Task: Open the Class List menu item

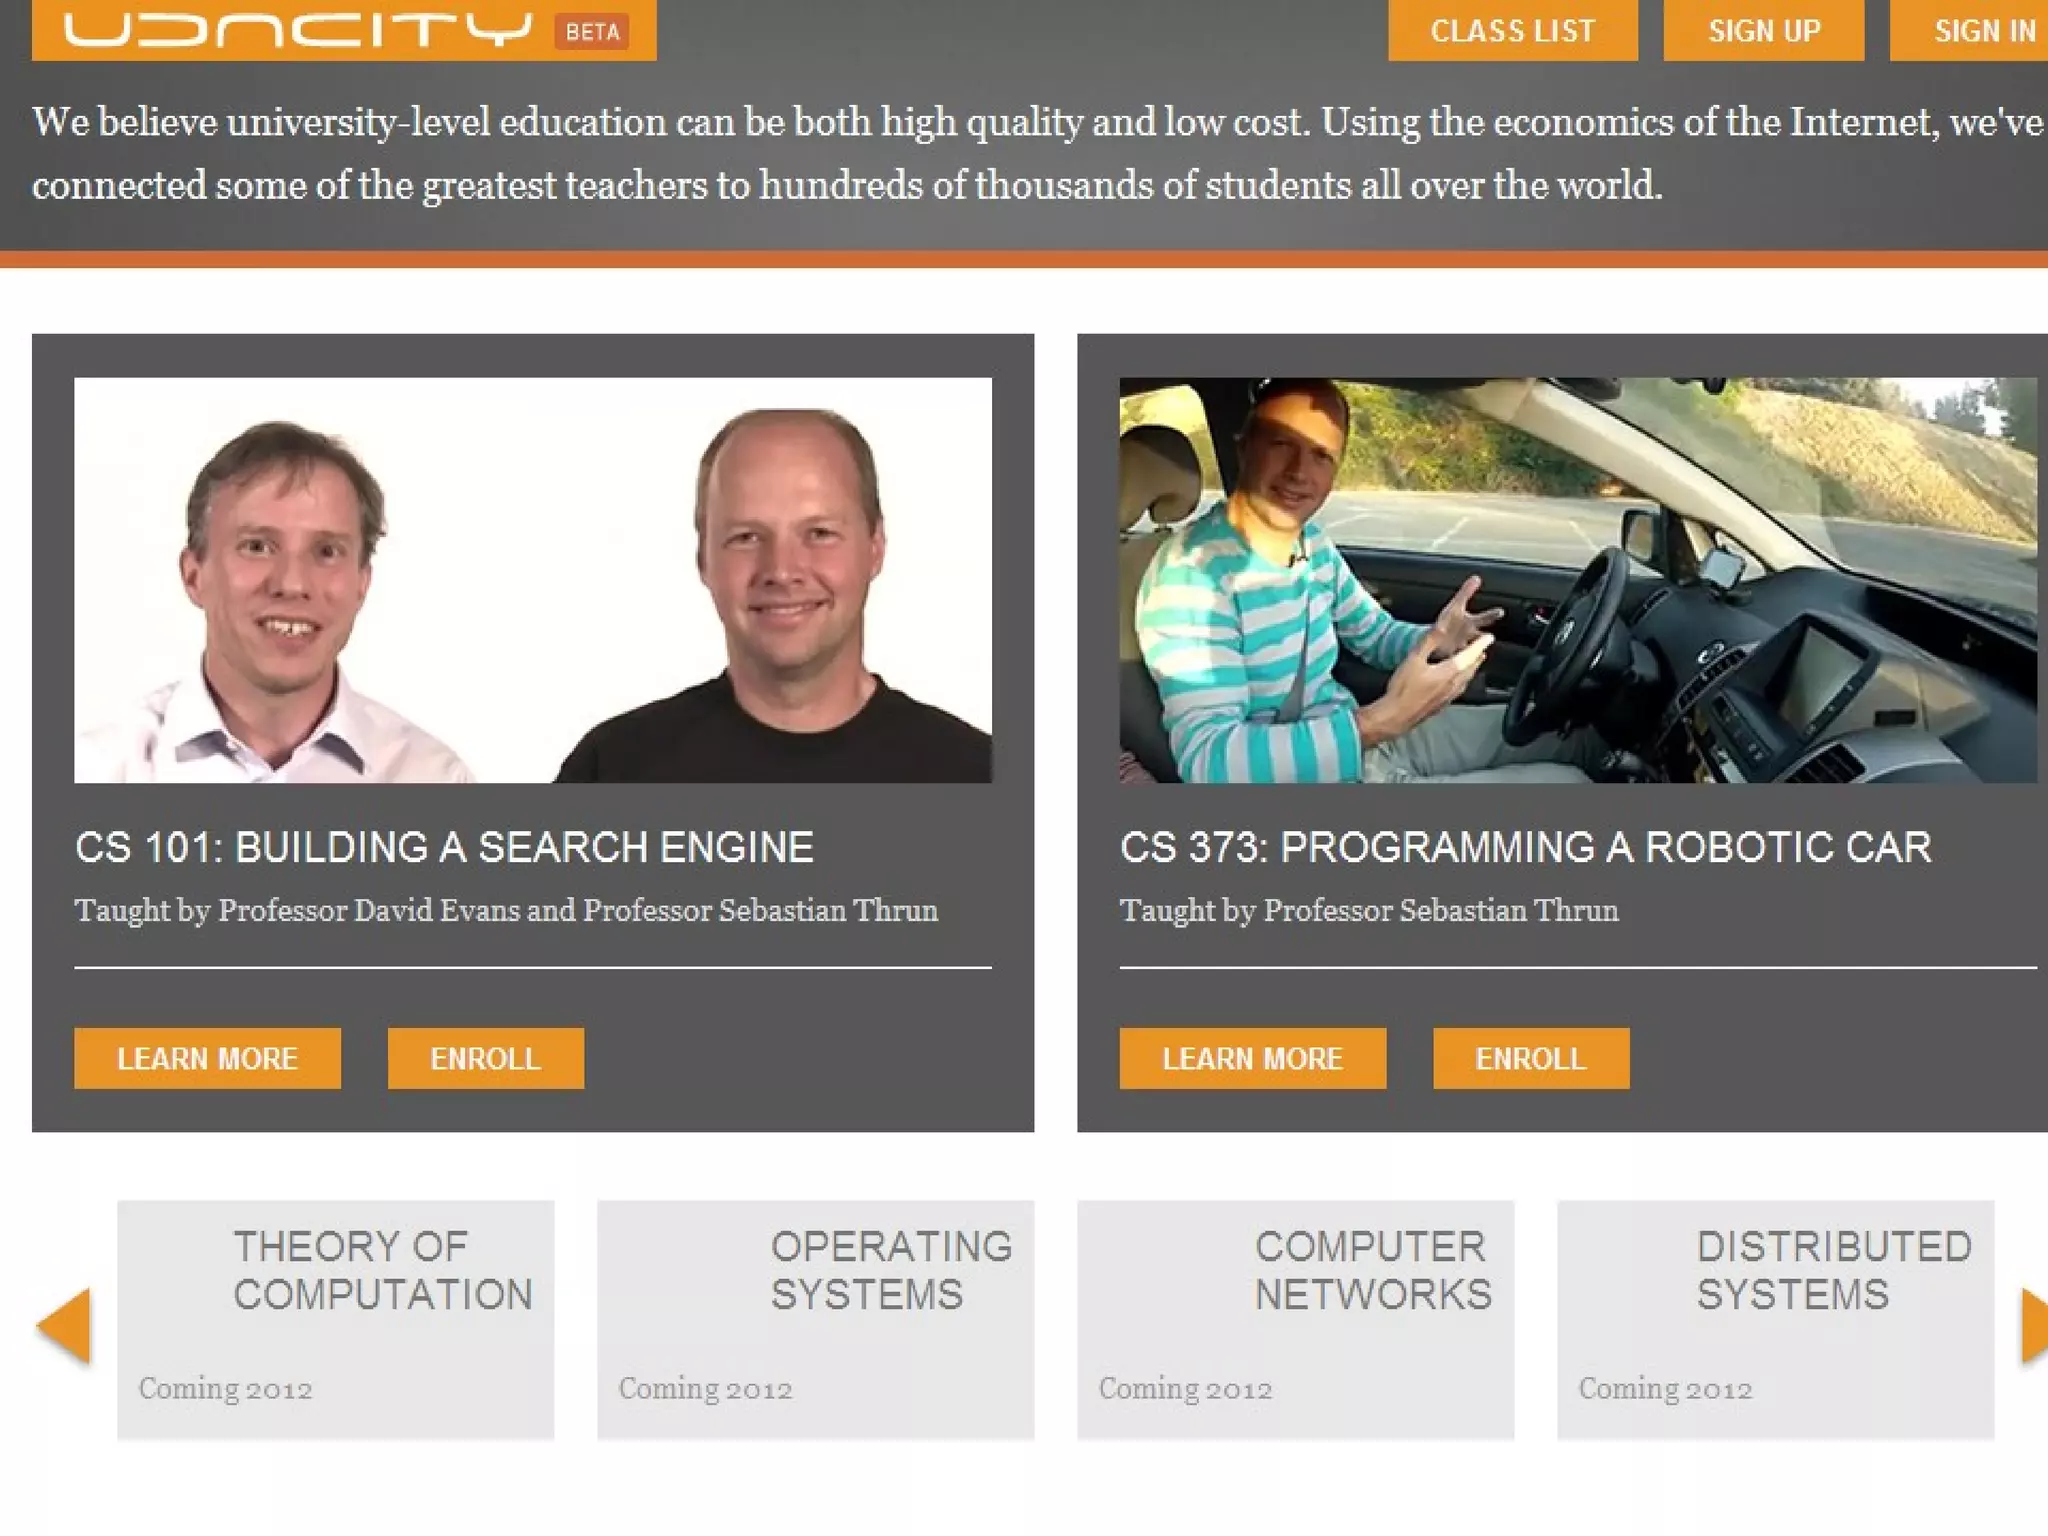Action: click(1513, 30)
